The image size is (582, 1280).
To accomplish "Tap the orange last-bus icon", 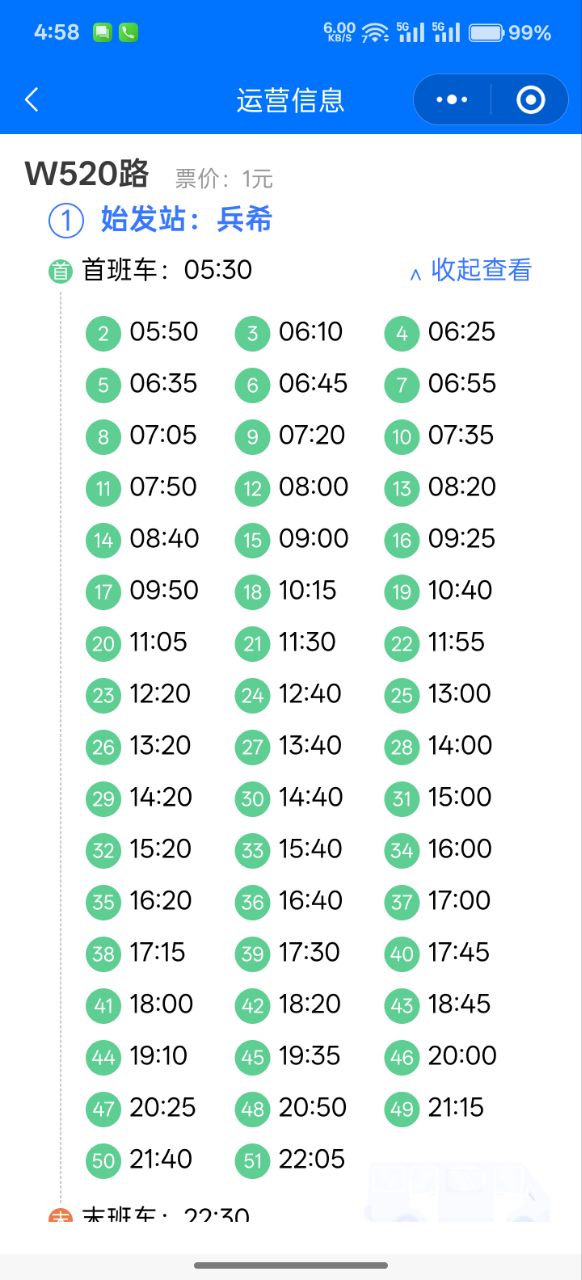I will click(61, 1216).
